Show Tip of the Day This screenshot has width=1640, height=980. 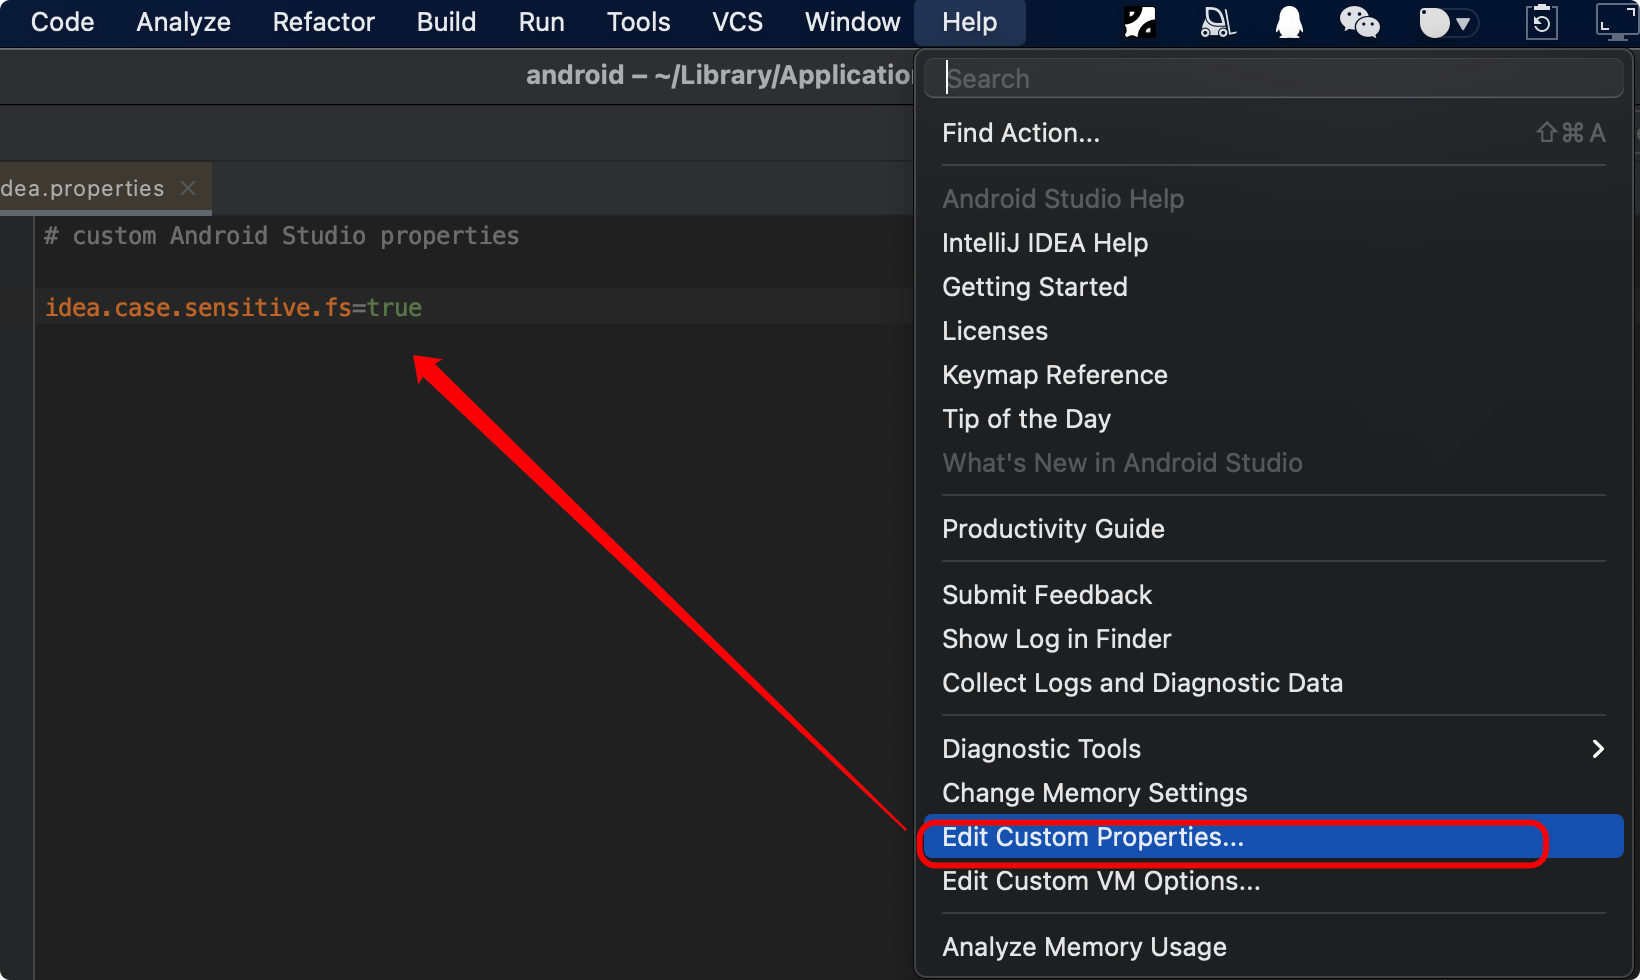1274,419
